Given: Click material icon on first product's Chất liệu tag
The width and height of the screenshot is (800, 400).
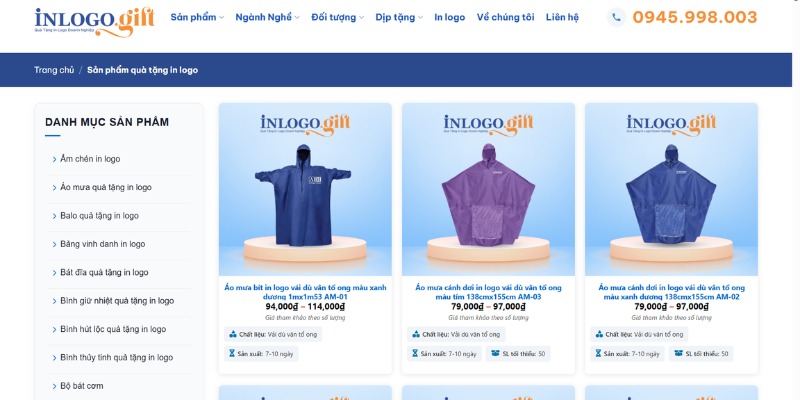Looking at the screenshot, I should [233, 334].
